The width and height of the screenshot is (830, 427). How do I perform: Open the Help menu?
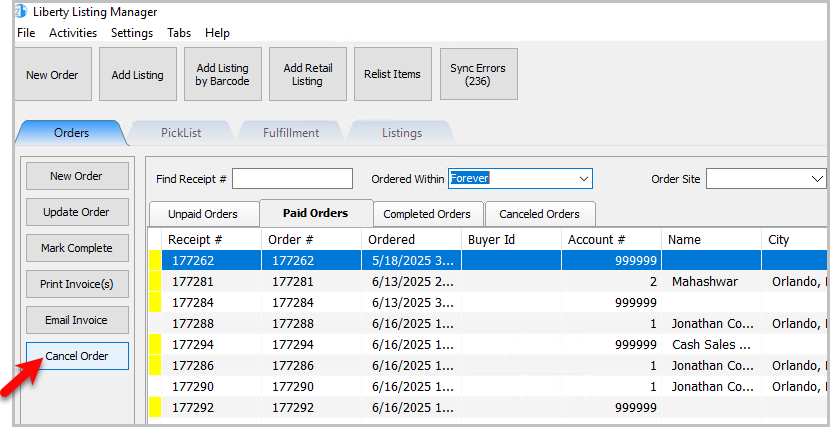(218, 33)
